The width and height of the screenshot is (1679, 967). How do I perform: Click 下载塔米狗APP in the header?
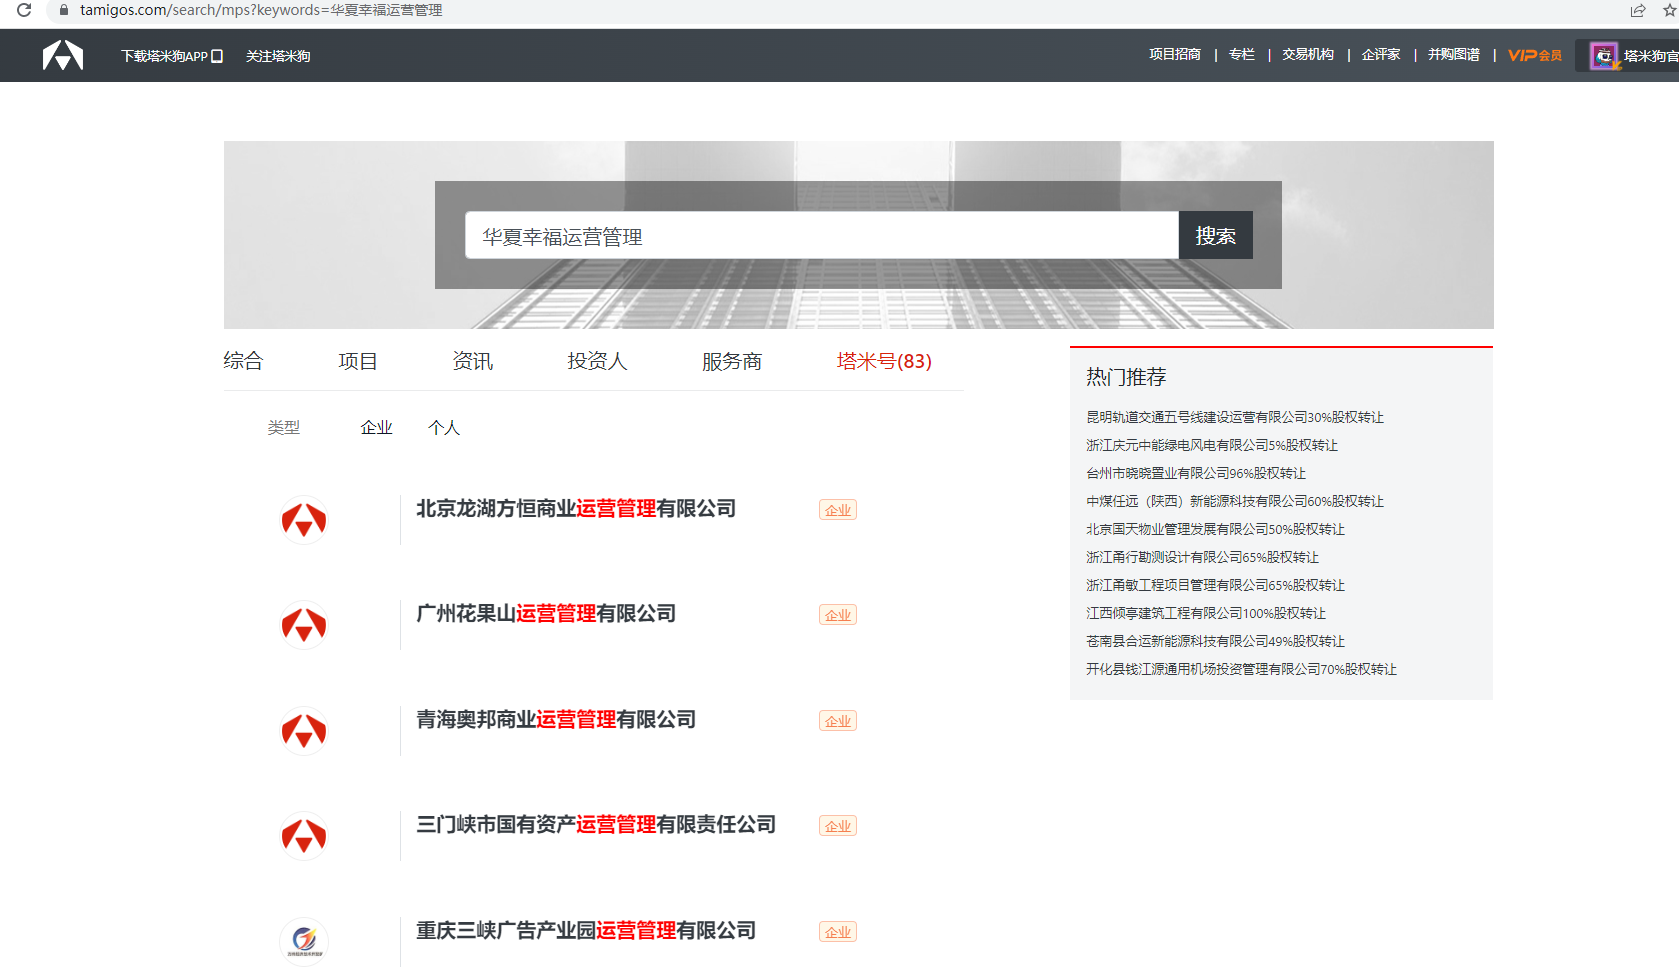(x=165, y=56)
